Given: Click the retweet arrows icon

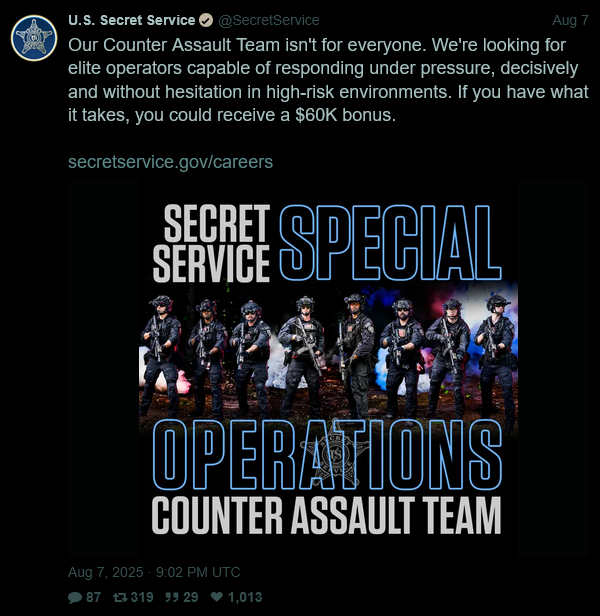Looking at the screenshot, I should [x=120, y=598].
